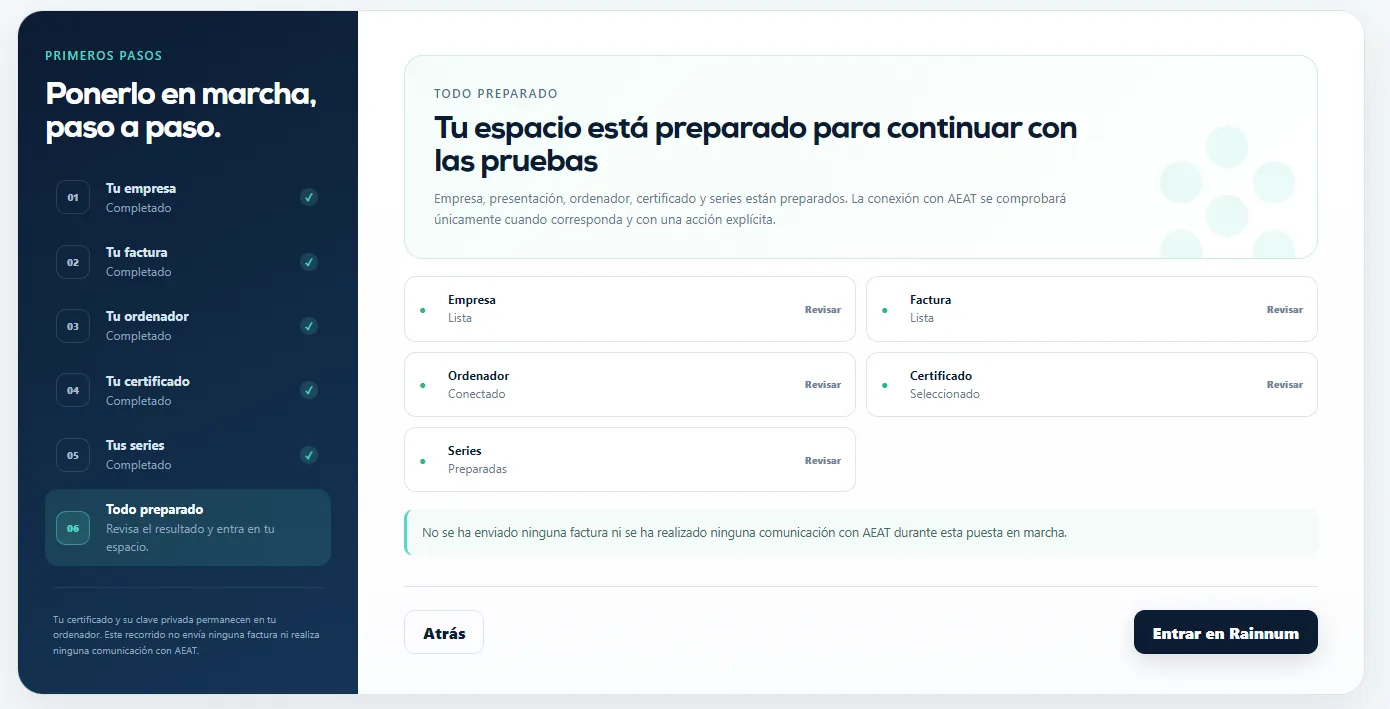Click the Ordenador card title

(479, 376)
